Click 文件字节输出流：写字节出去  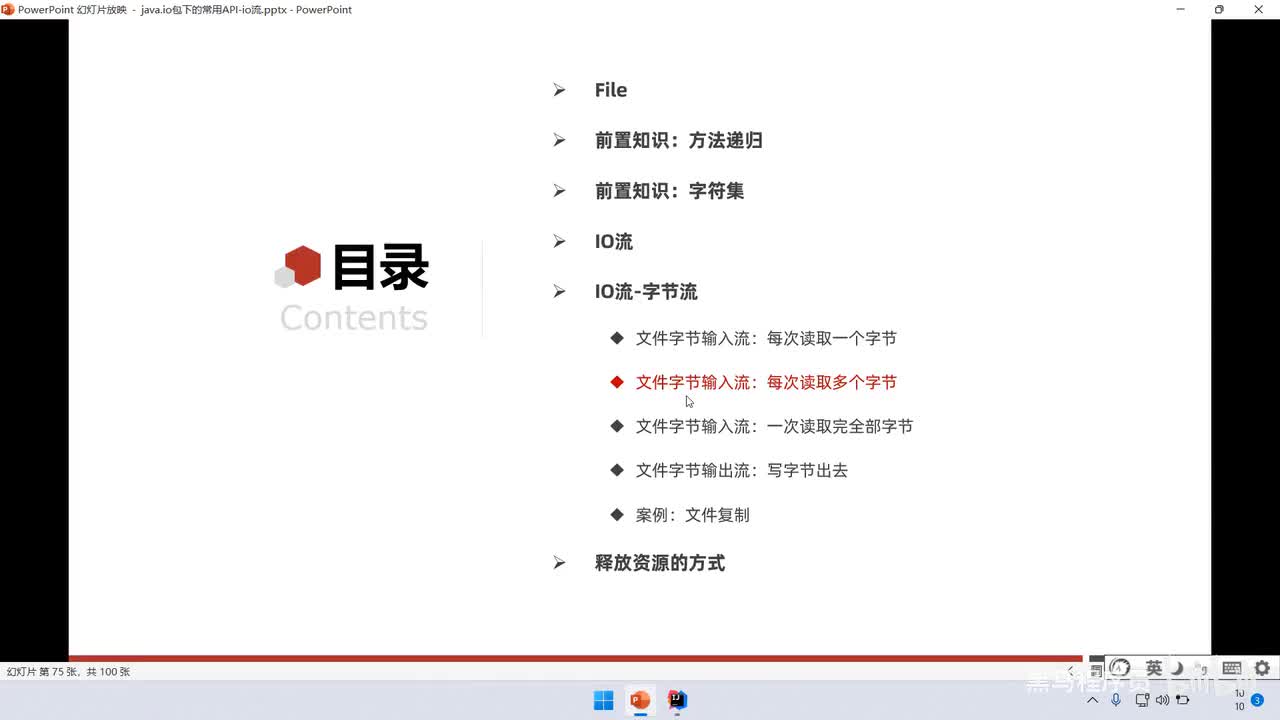(742, 470)
